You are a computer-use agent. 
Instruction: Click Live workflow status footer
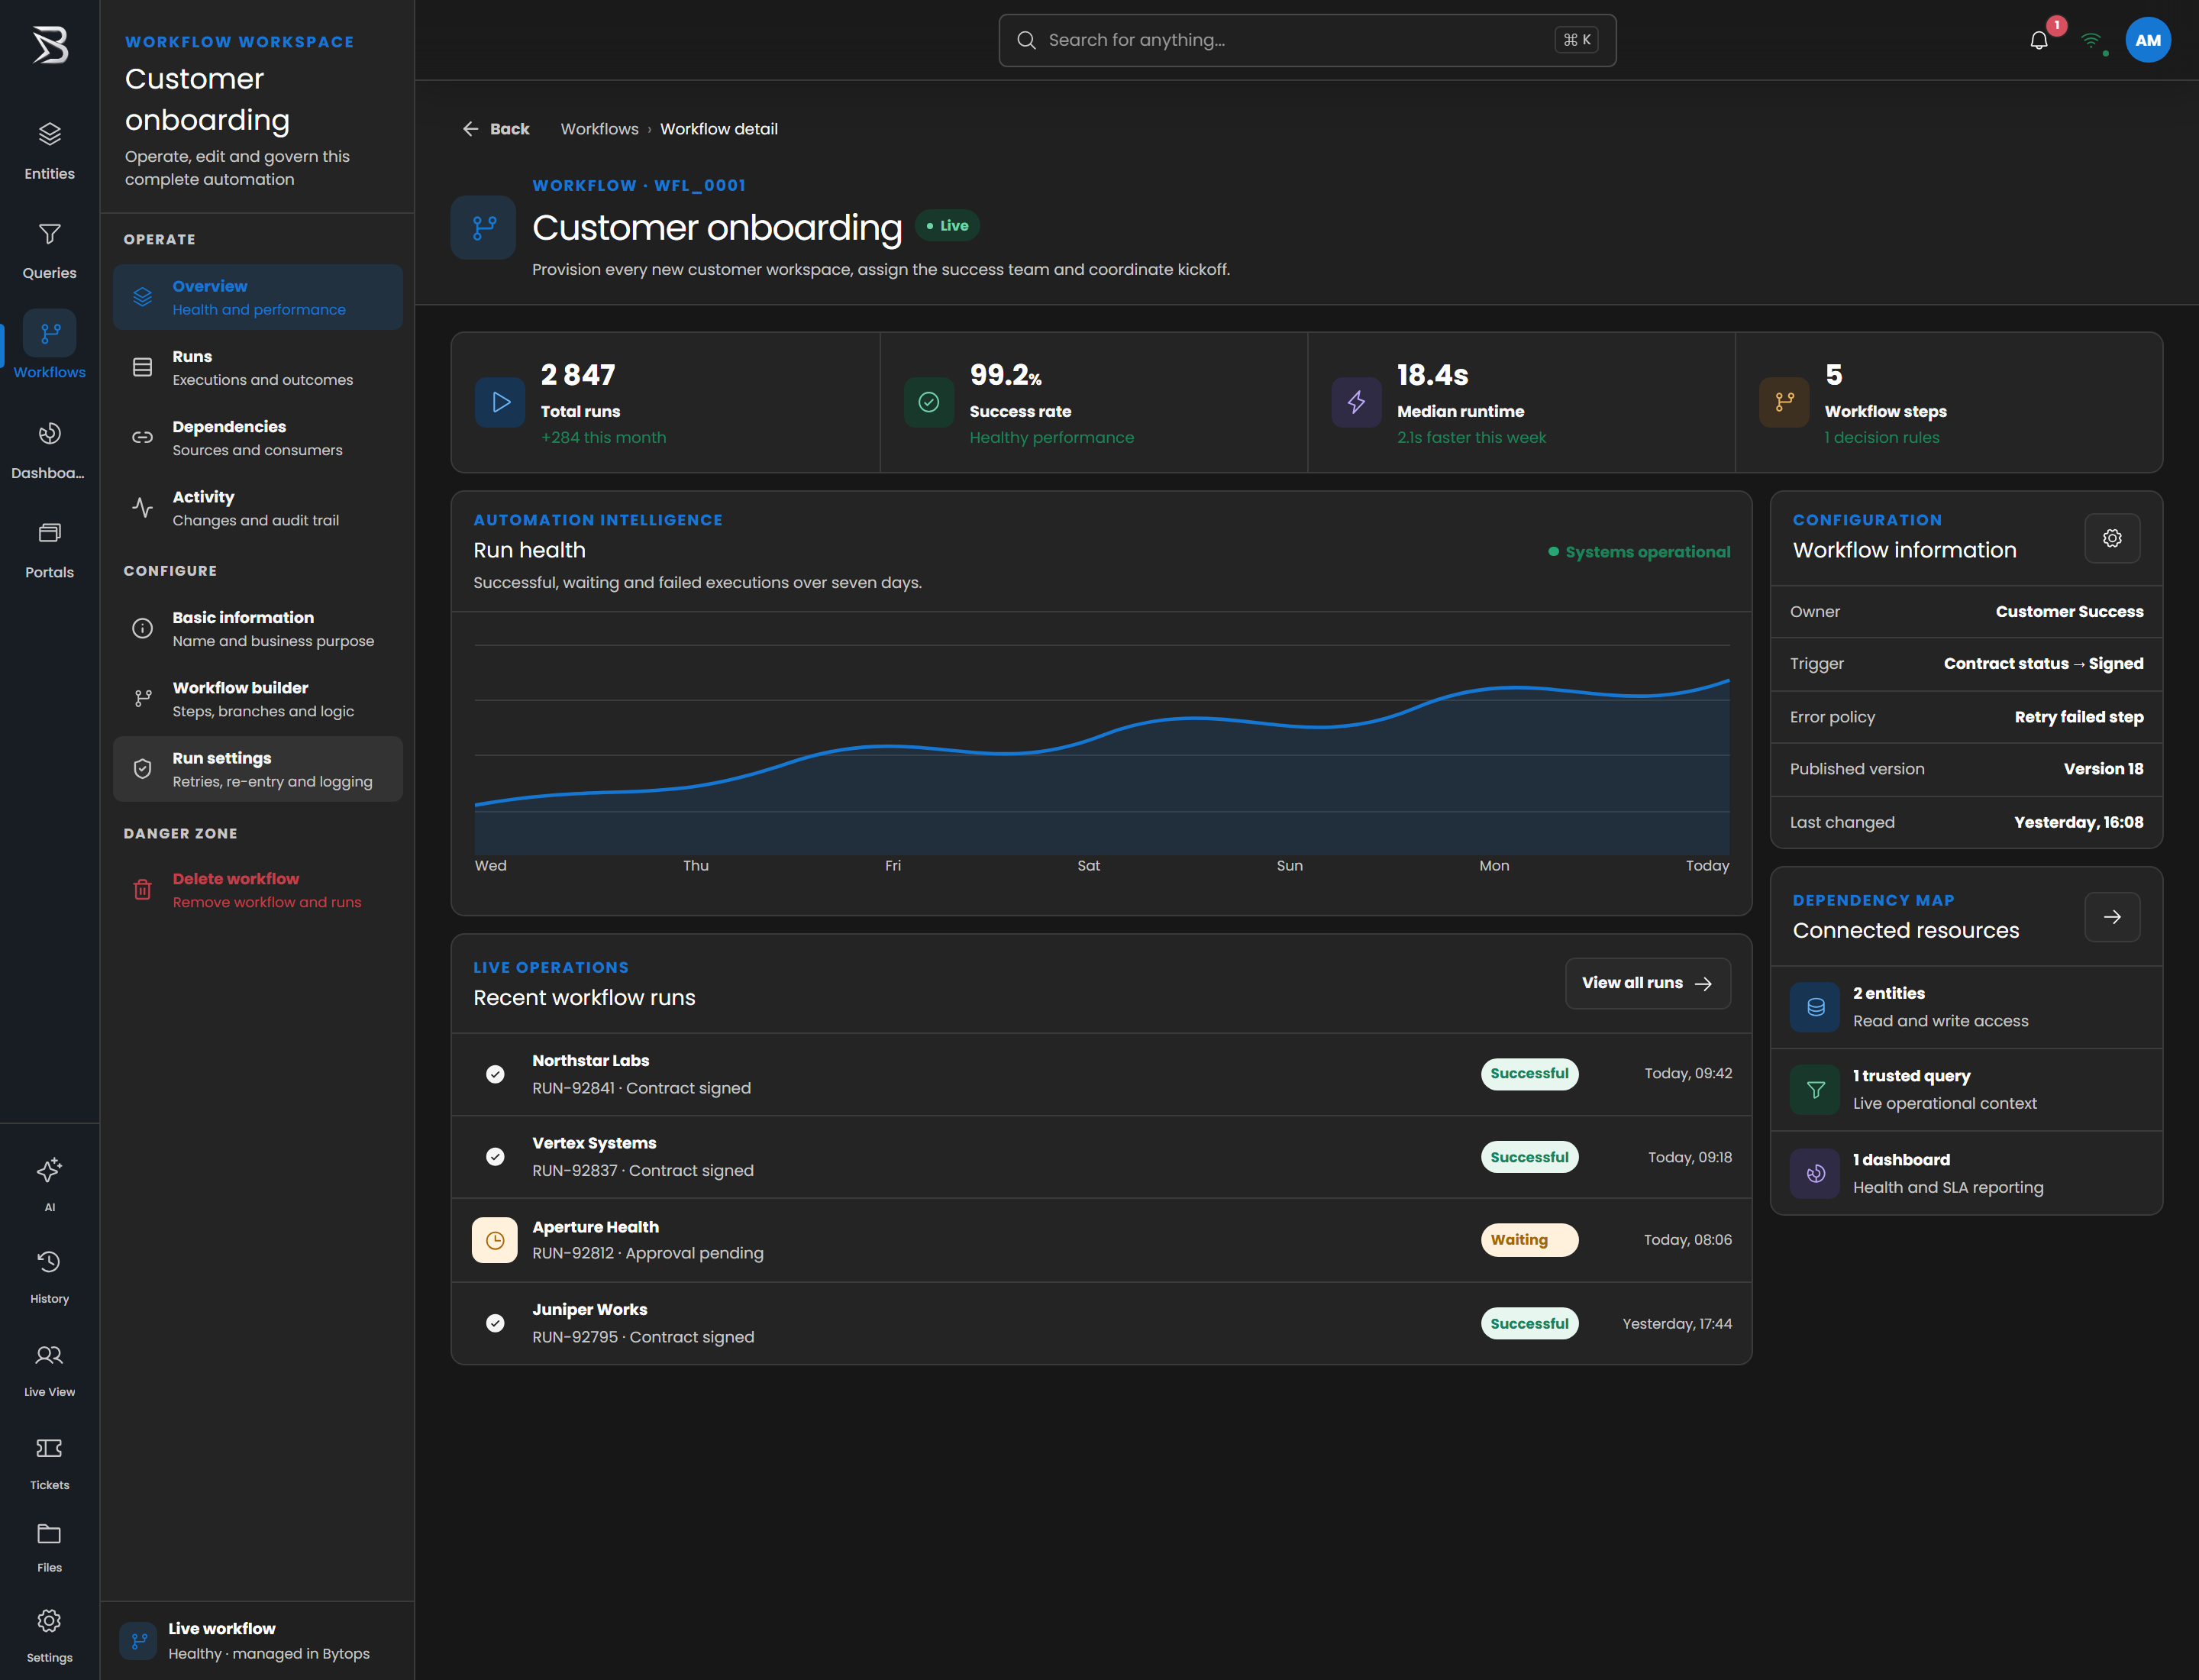(258, 1641)
